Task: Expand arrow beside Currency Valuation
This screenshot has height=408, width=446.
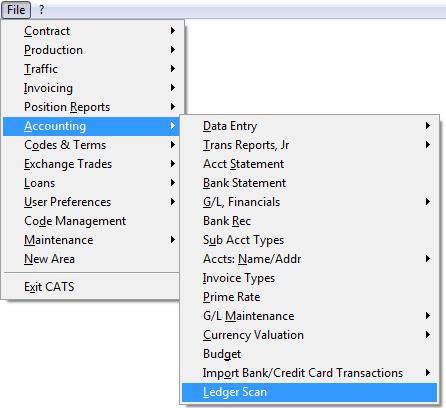Action: [428, 335]
